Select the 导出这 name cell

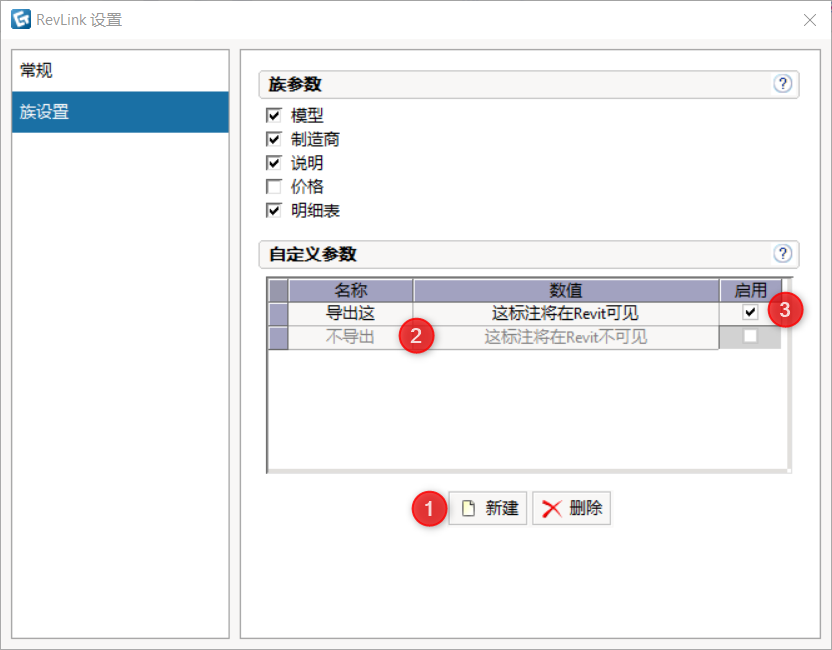click(350, 313)
